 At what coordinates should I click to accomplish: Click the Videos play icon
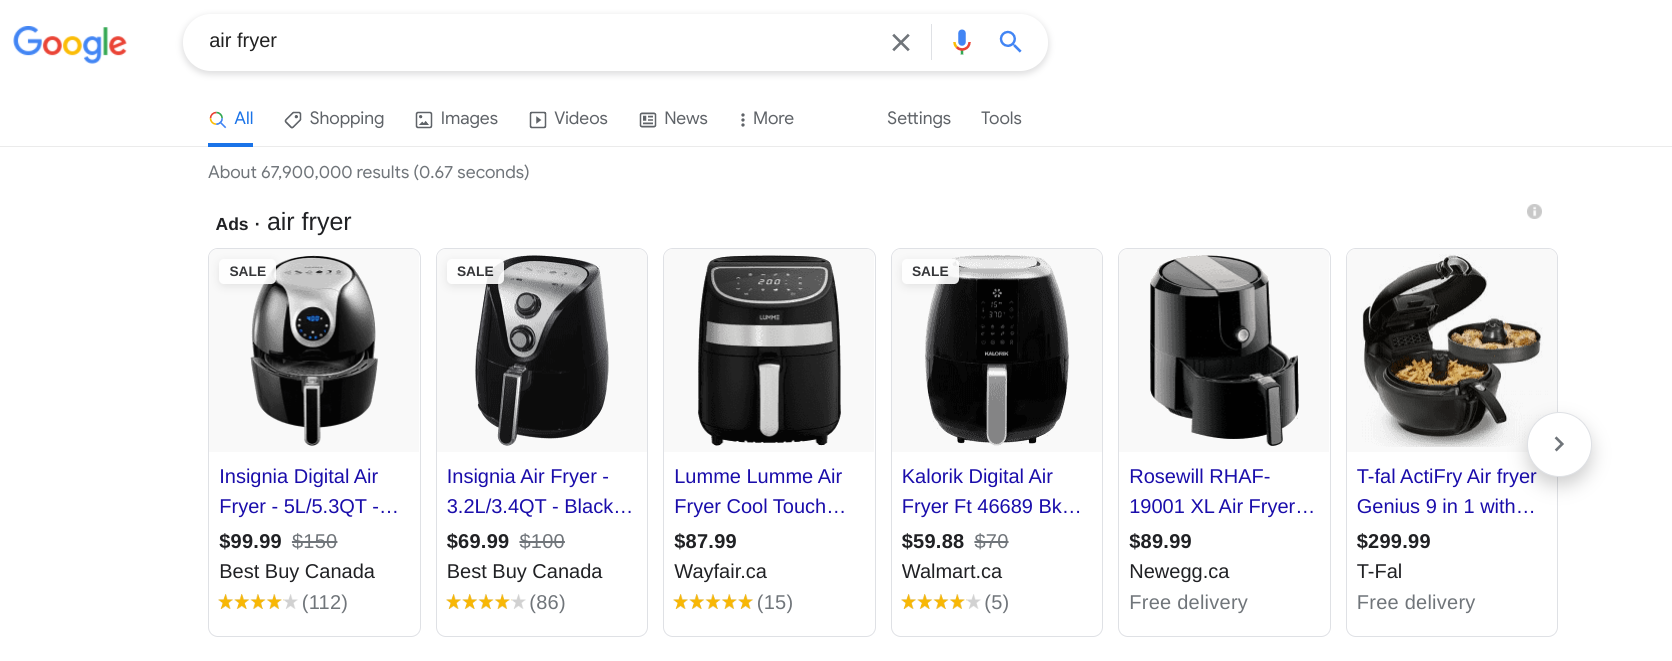tap(537, 119)
